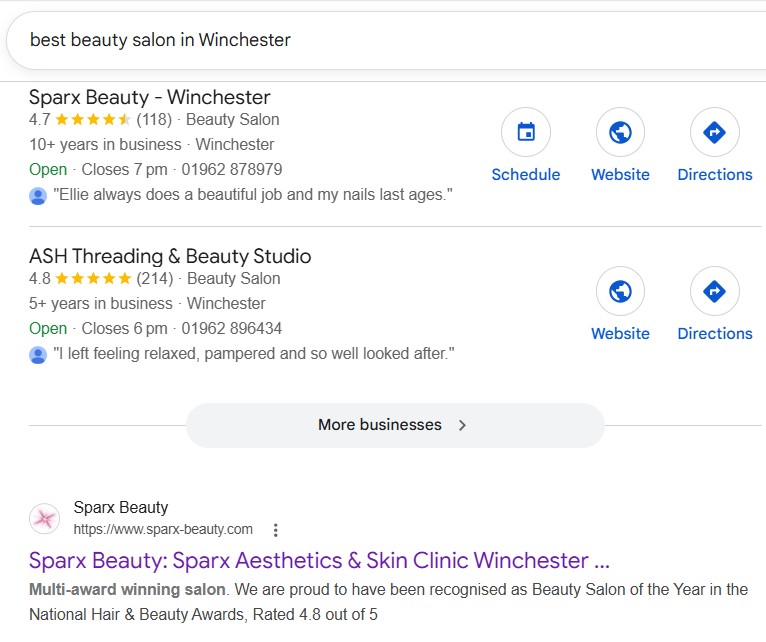Click the Sparx Beauty site favicon
The height and width of the screenshot is (642, 766).
pos(44,518)
